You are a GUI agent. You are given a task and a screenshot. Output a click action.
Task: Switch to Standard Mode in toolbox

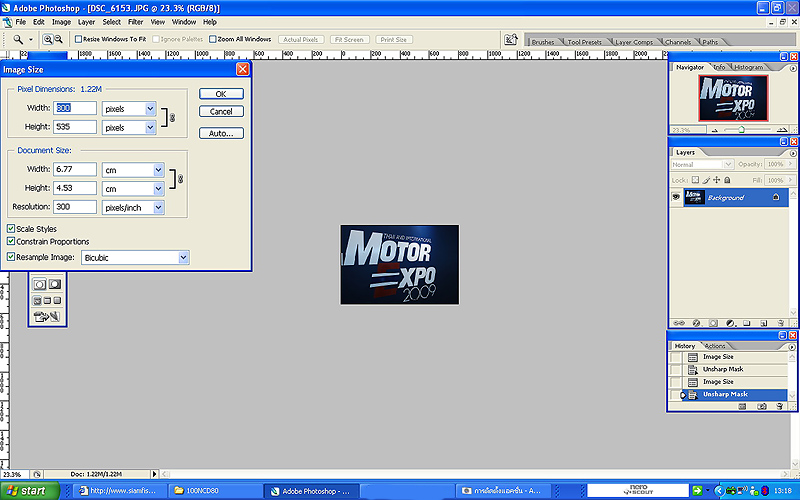tap(39, 285)
